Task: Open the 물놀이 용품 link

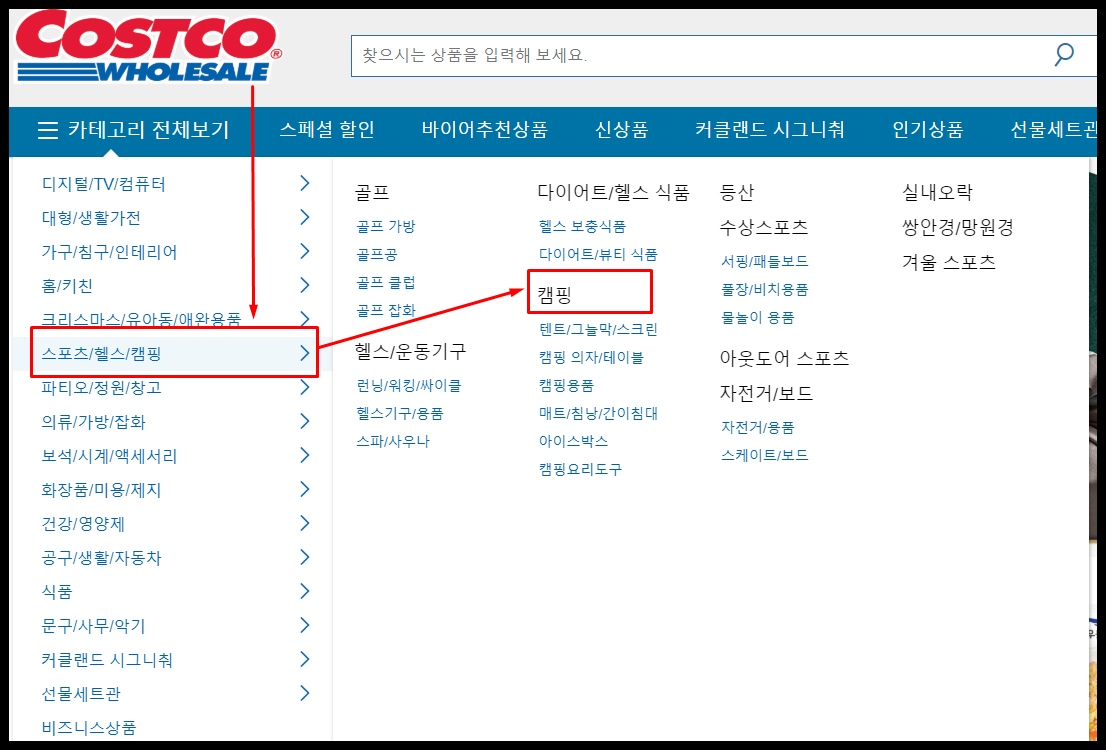Action: pyautogui.click(x=758, y=317)
